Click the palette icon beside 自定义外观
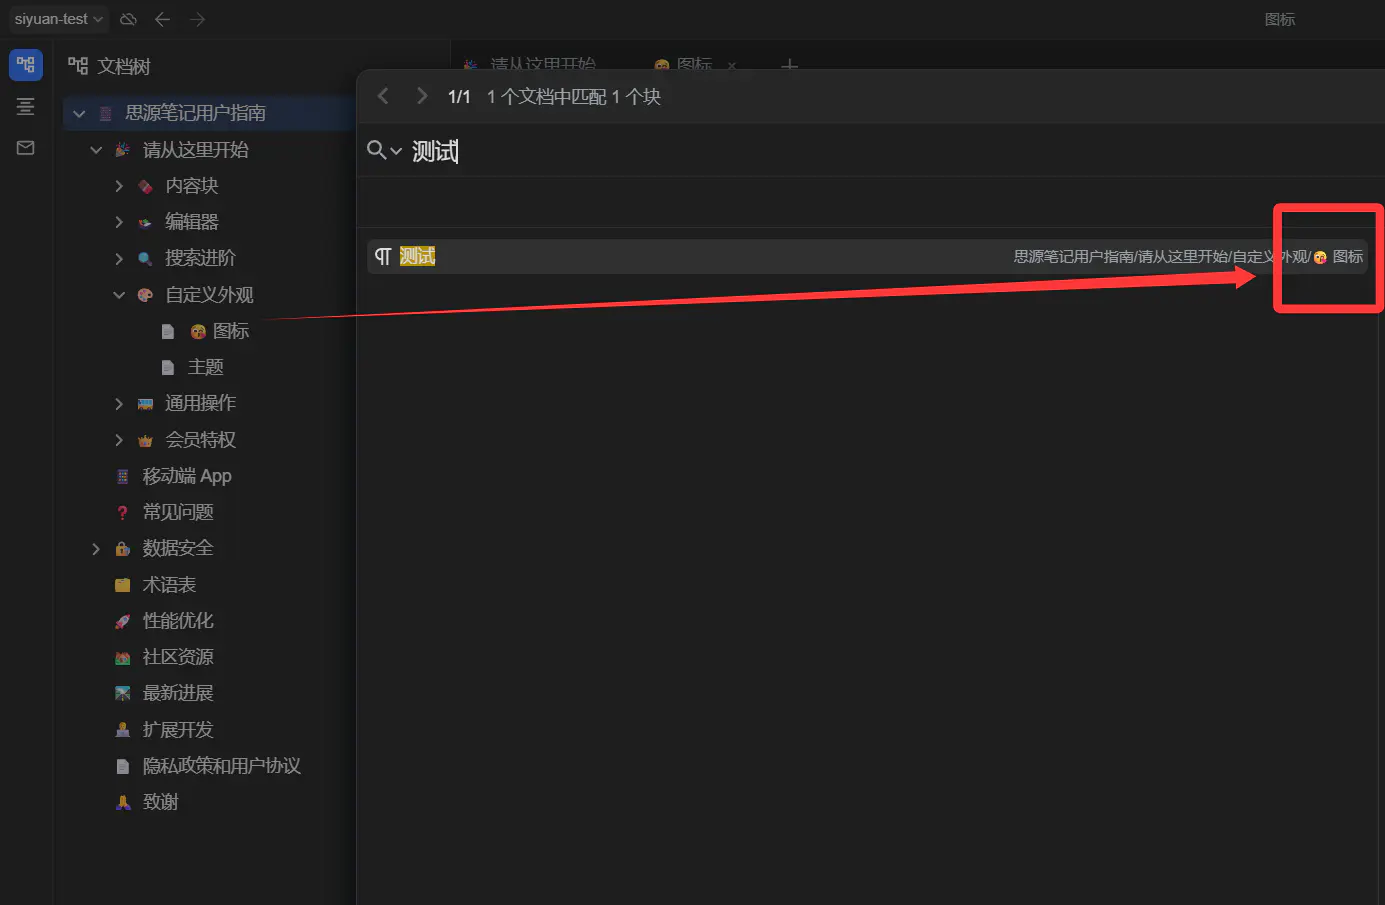 click(145, 295)
